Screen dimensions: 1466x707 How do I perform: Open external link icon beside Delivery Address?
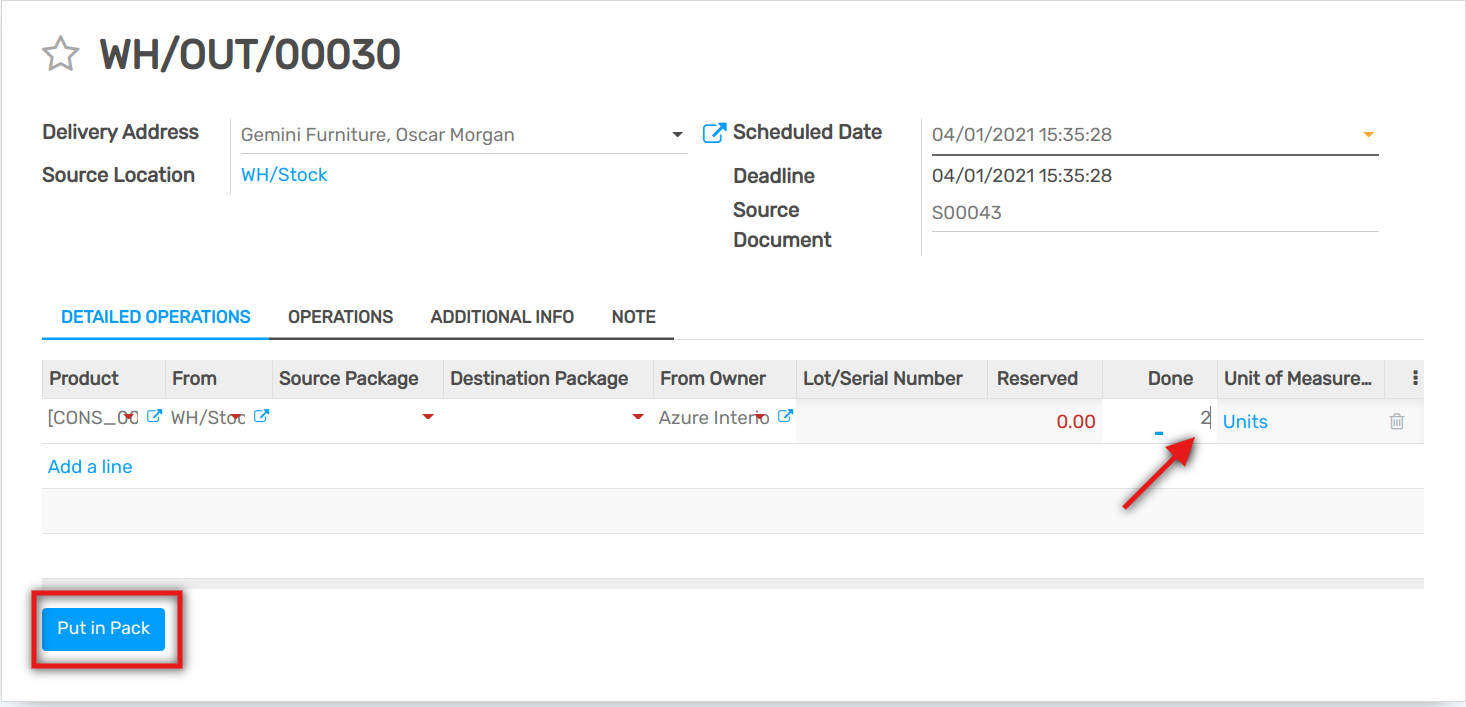(x=714, y=133)
